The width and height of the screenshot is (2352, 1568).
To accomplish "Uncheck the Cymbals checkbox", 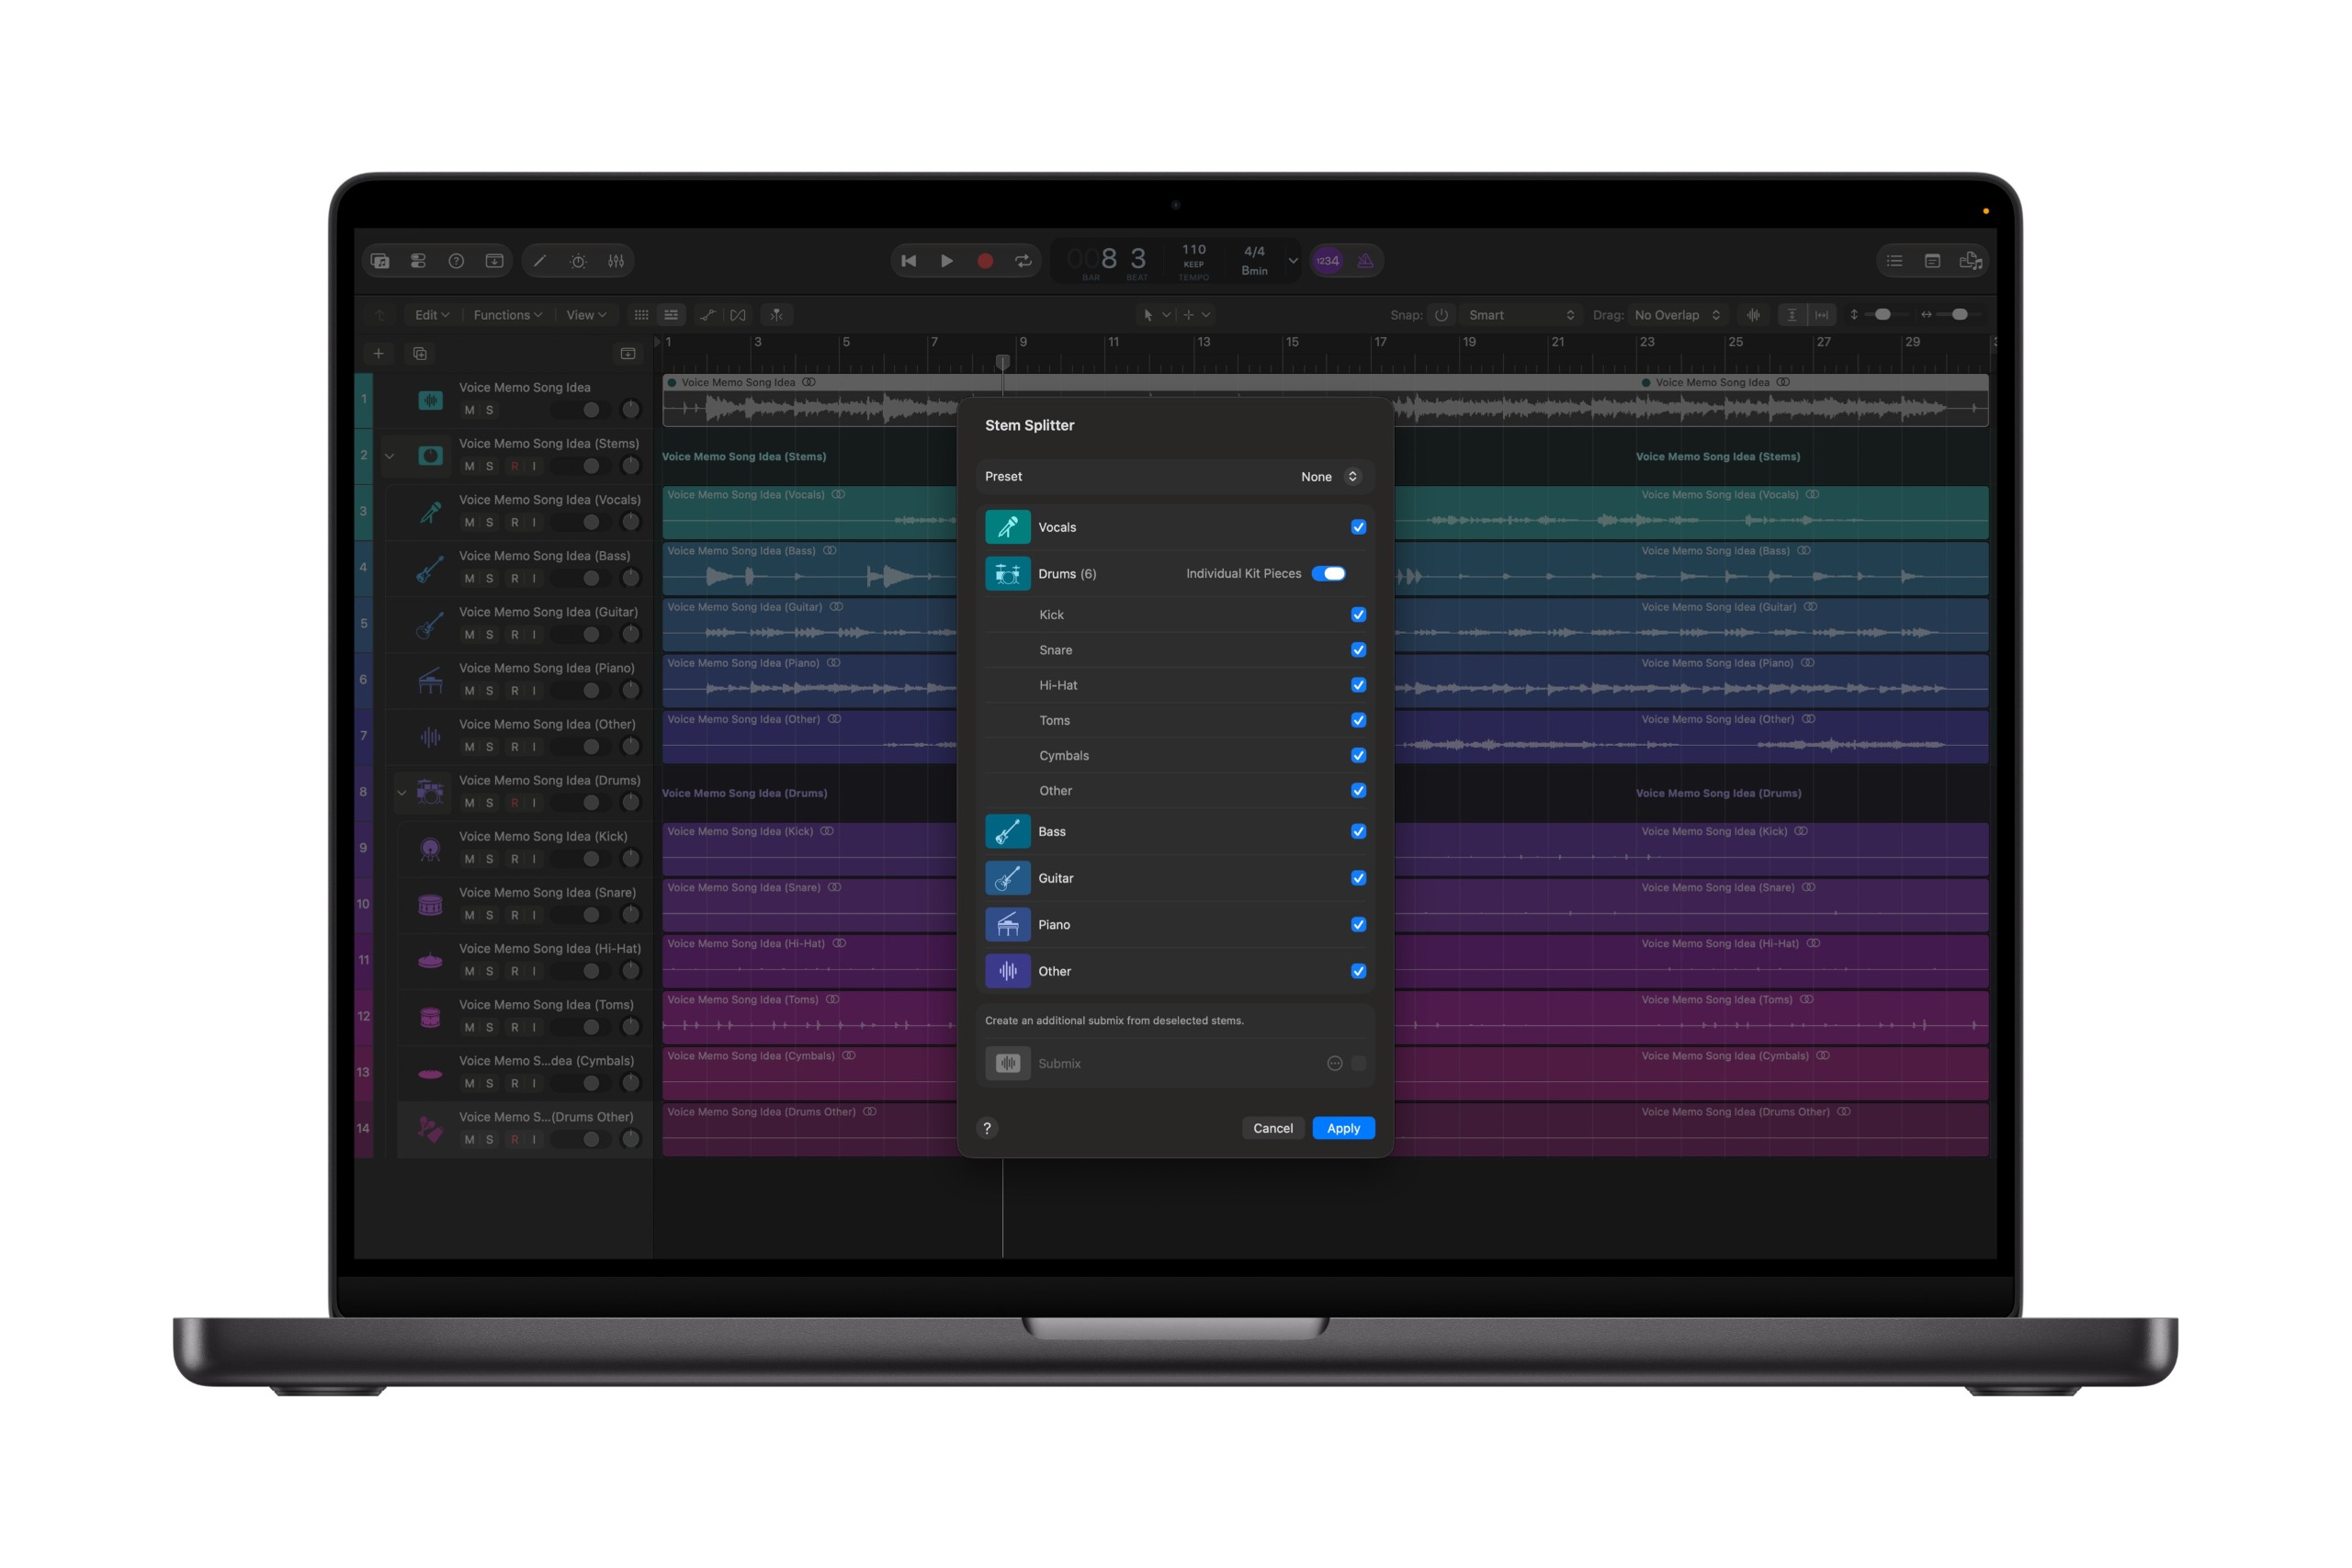I will point(1358,755).
